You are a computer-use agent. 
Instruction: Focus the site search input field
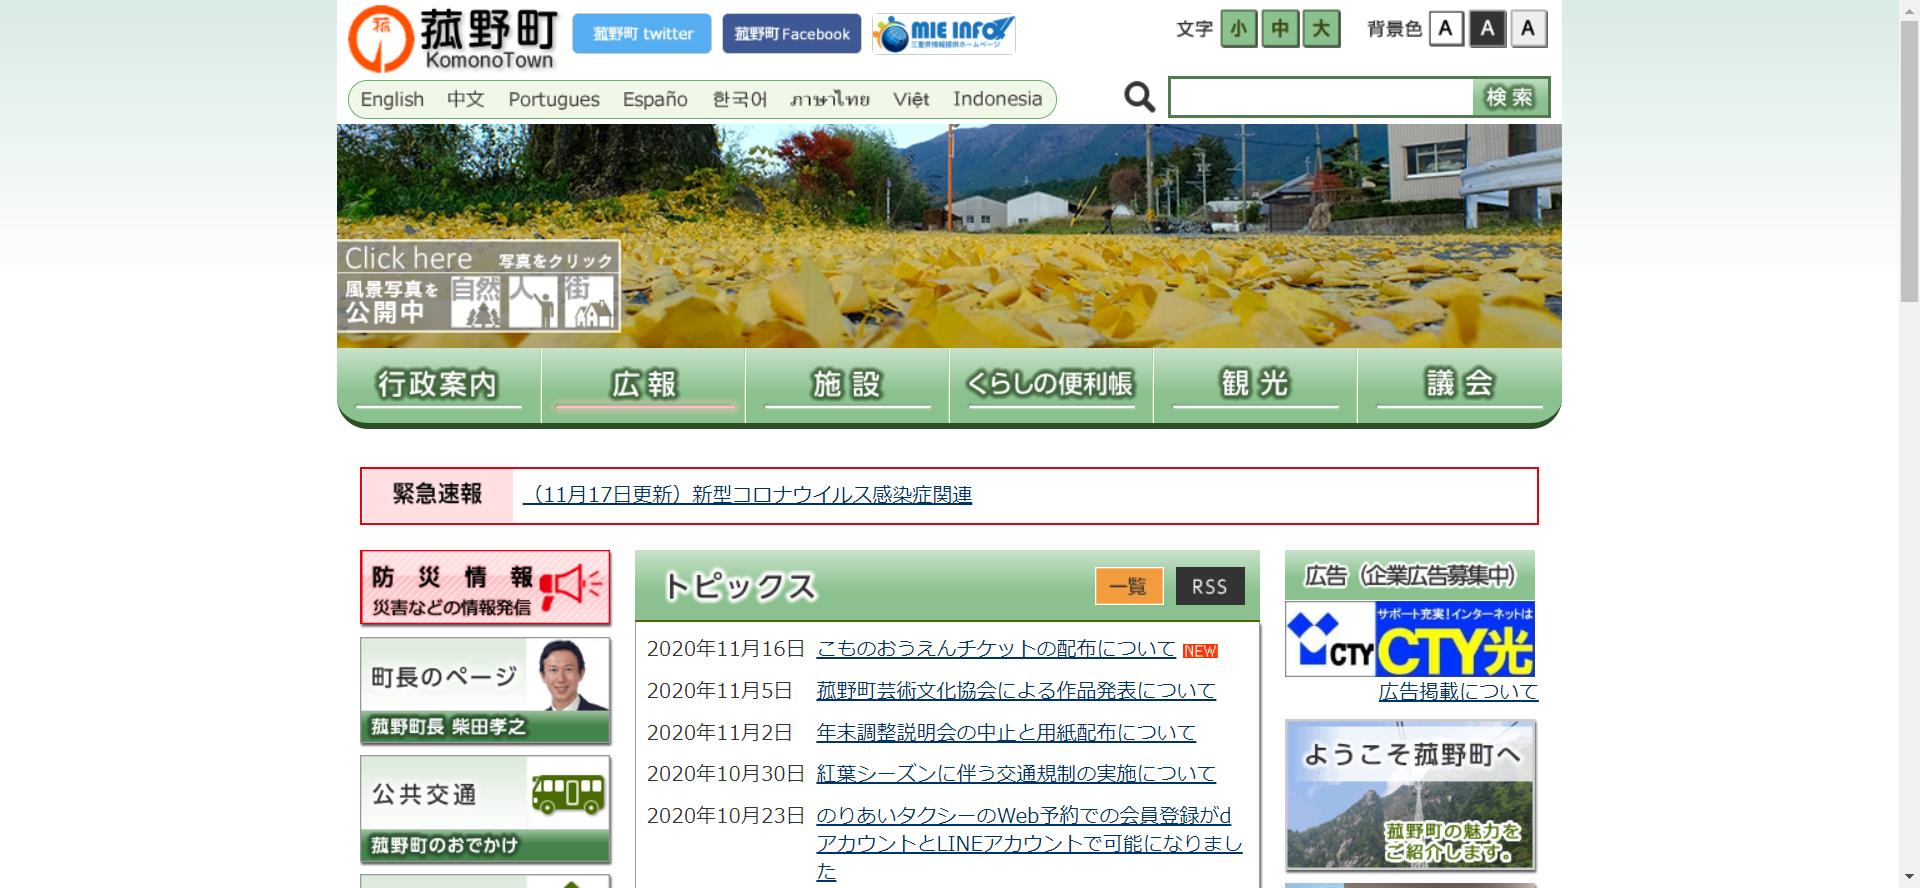[x=1321, y=97]
